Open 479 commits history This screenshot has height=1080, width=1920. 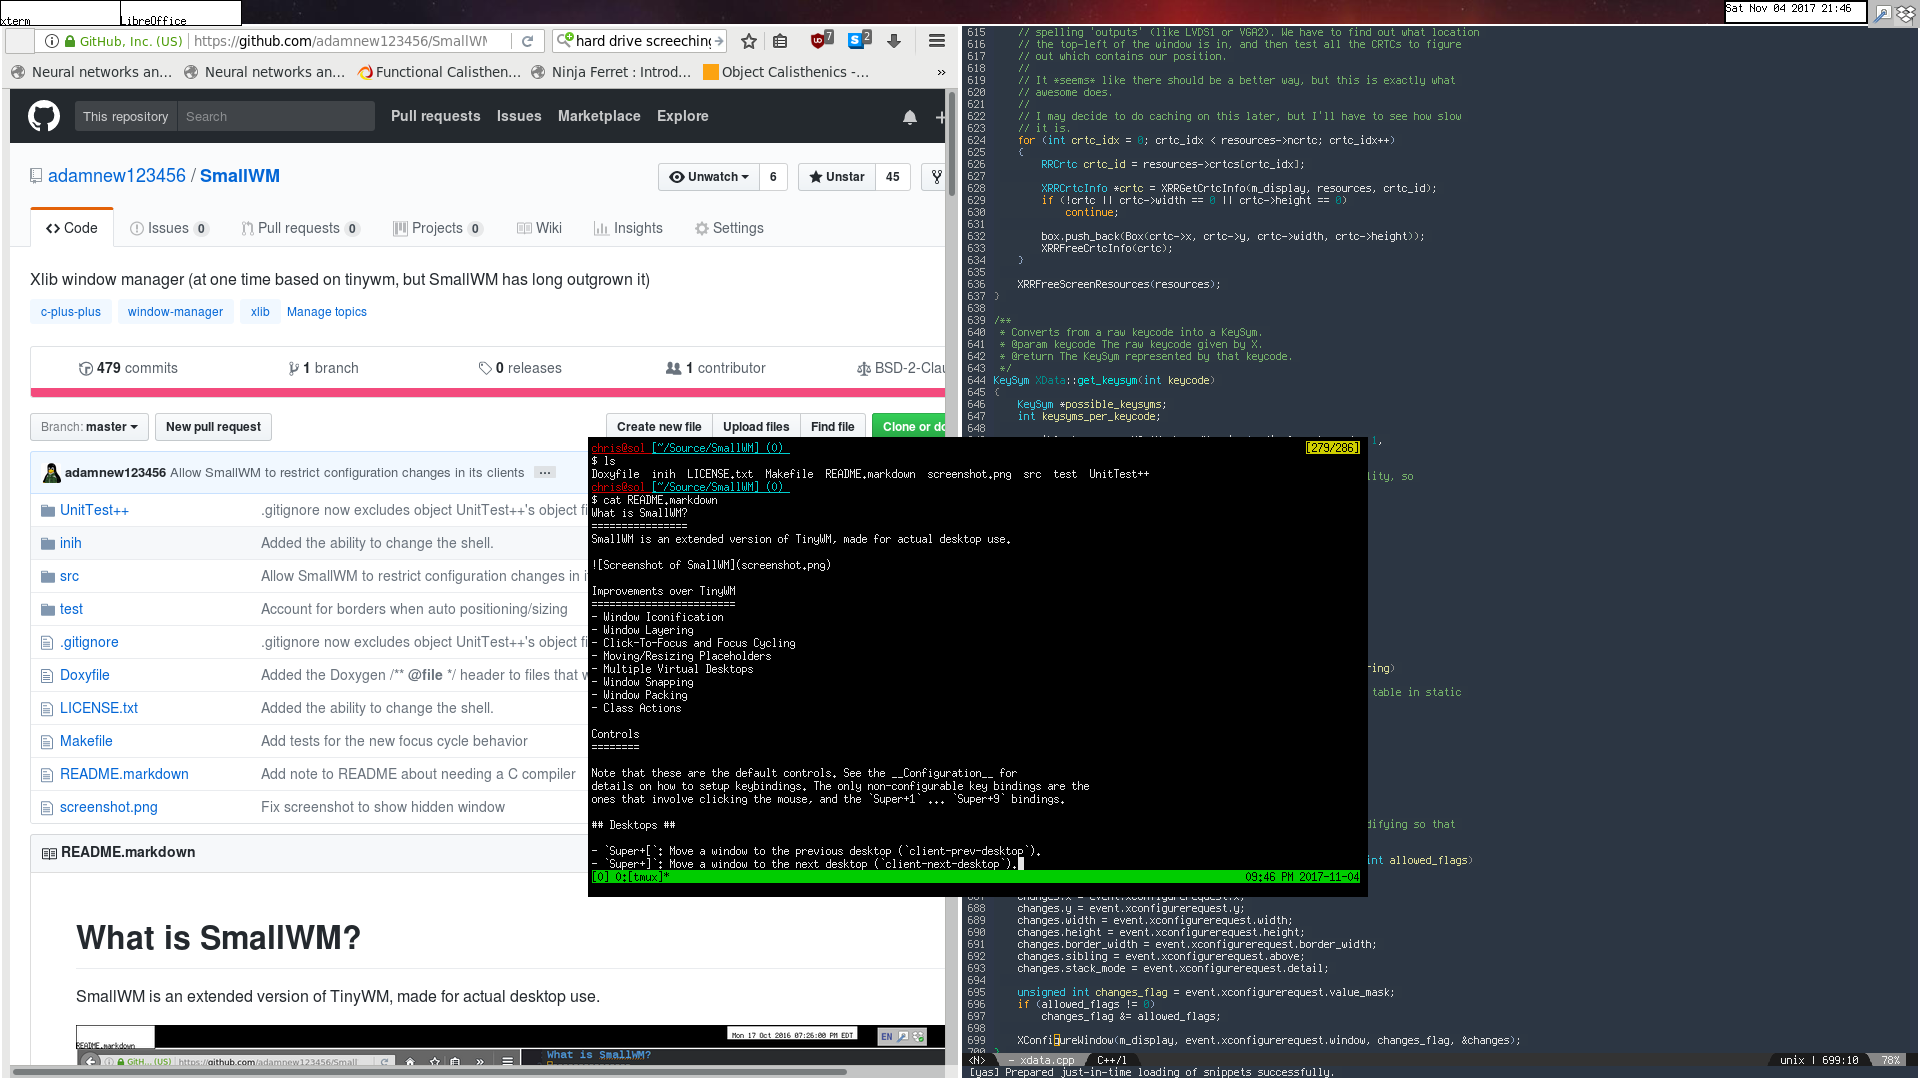pyautogui.click(x=128, y=368)
